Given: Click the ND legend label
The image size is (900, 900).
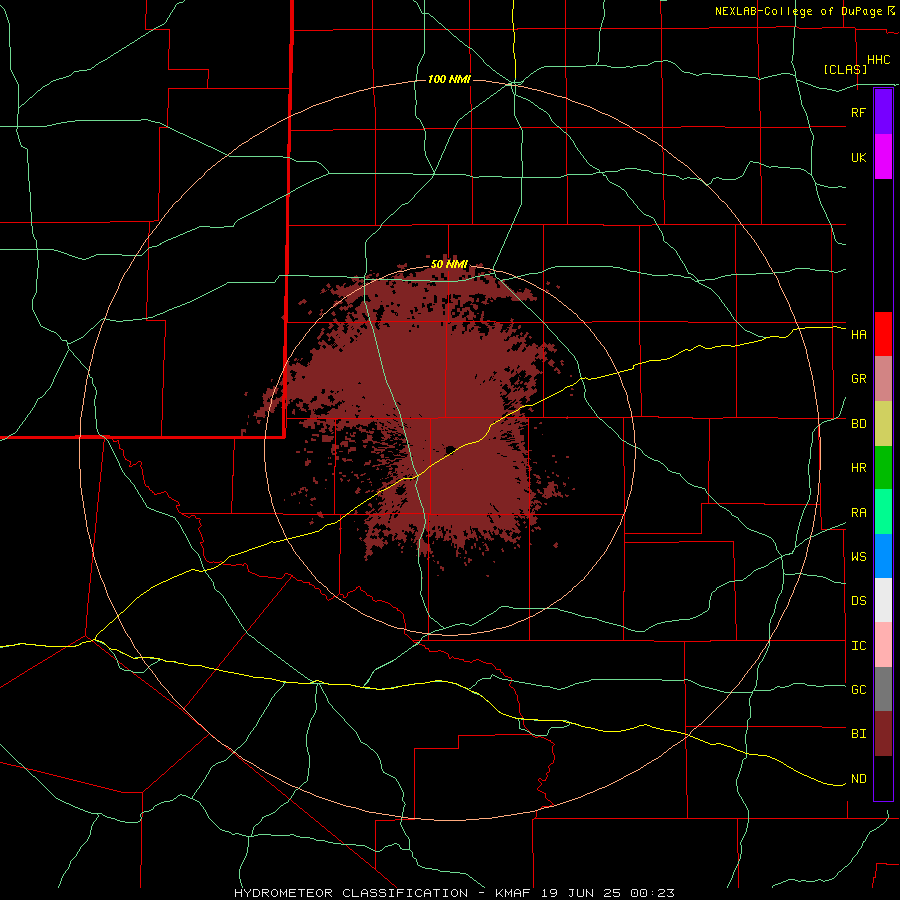Looking at the screenshot, I should tap(858, 779).
